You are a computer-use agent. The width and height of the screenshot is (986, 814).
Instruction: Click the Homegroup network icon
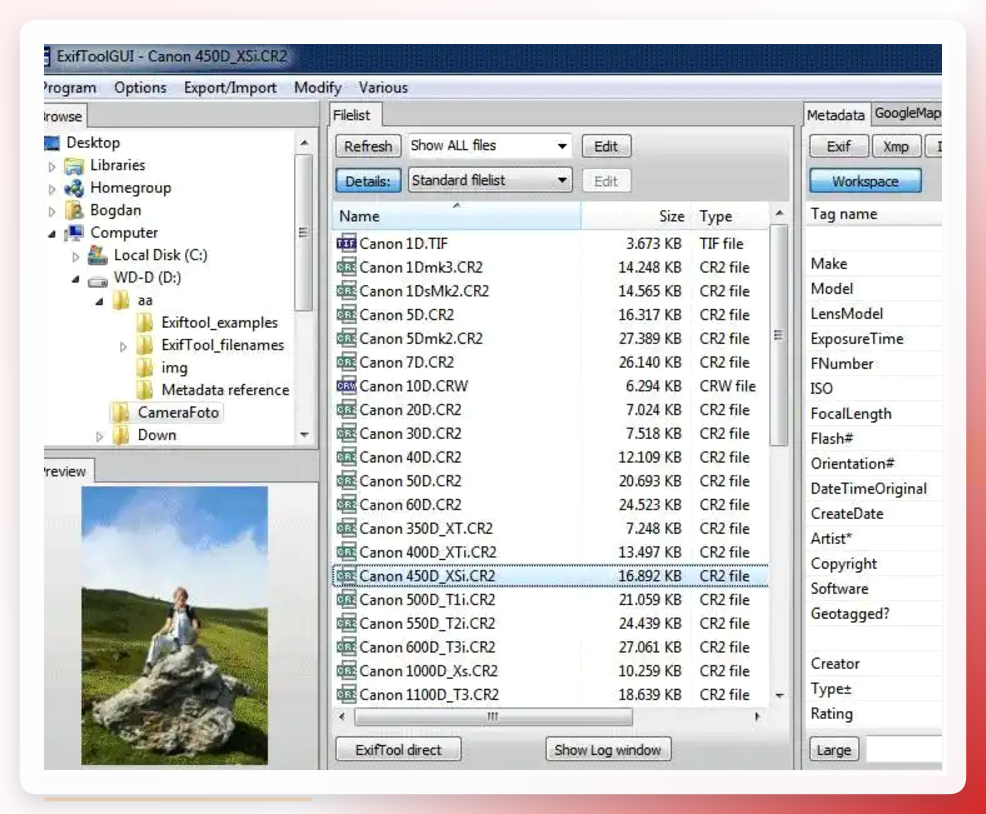coord(74,188)
